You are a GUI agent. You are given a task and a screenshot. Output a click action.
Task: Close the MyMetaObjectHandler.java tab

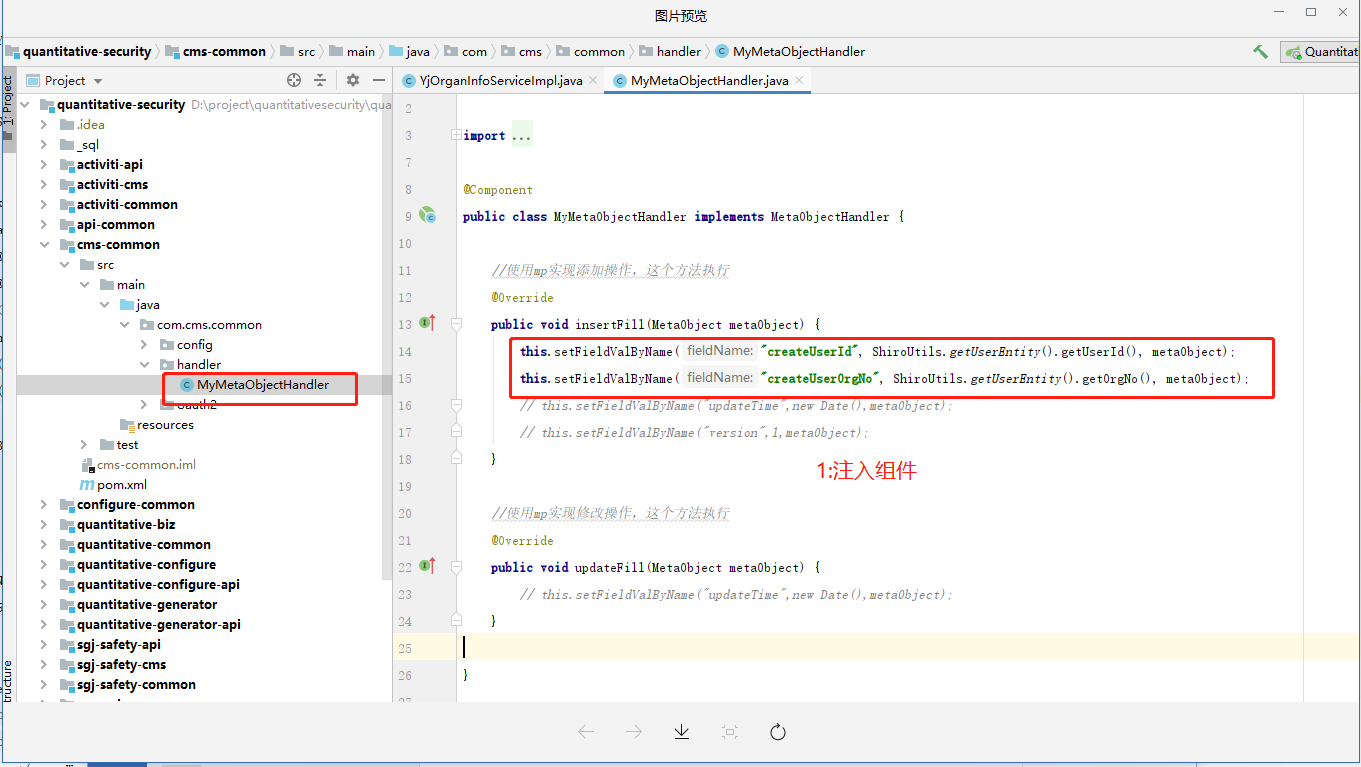coord(800,80)
